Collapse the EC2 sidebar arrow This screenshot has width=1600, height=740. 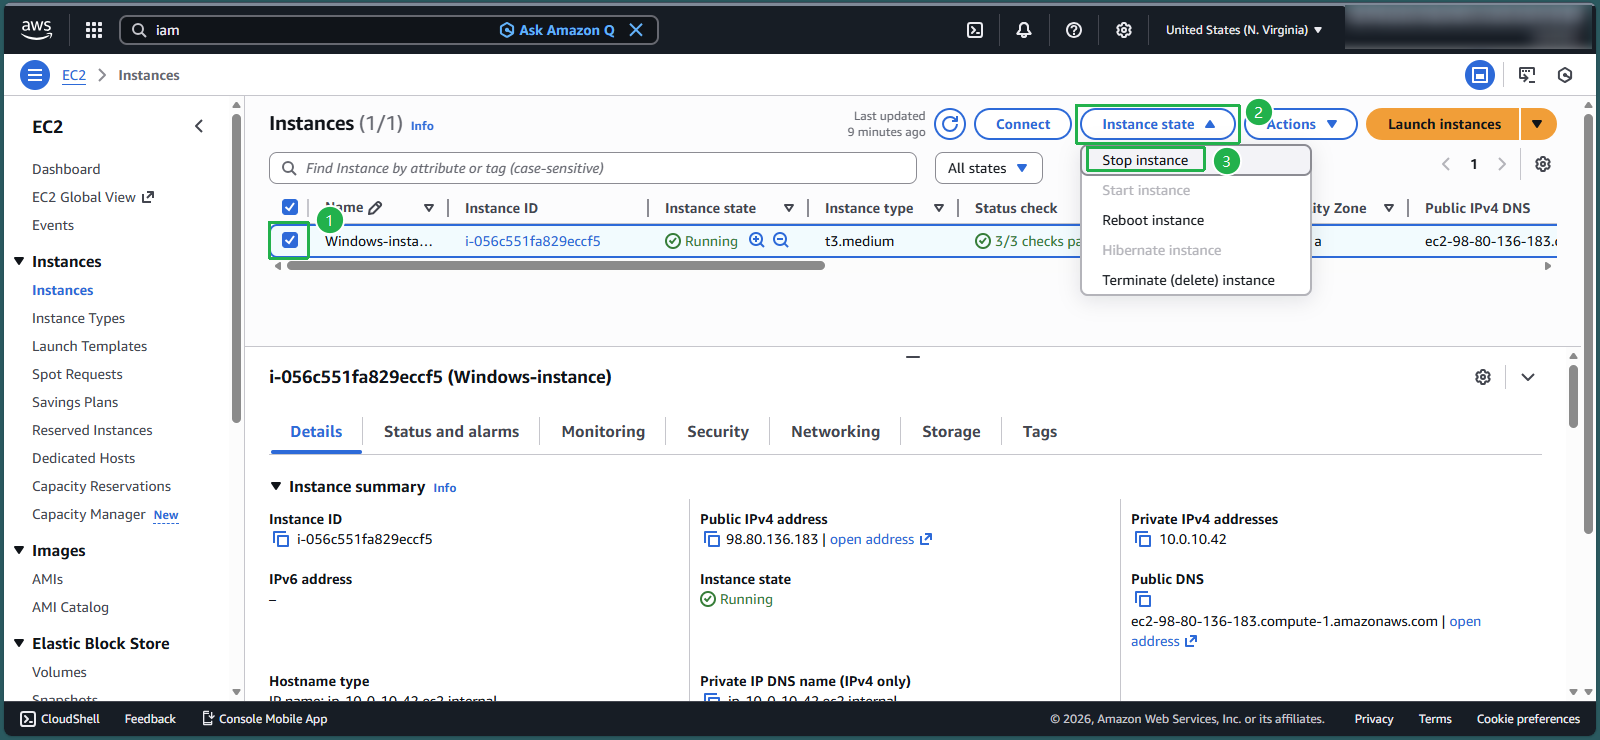pyautogui.click(x=199, y=126)
